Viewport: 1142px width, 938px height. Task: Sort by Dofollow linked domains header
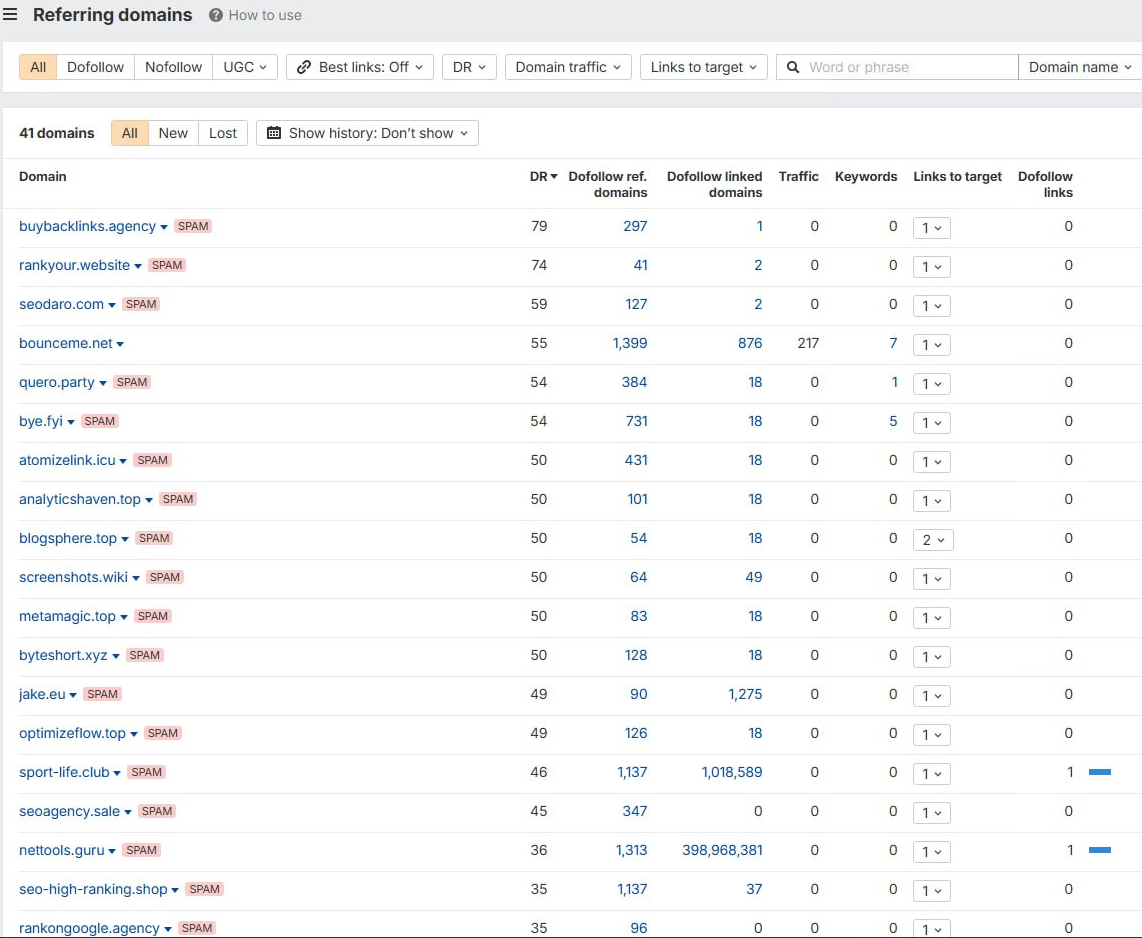tap(714, 184)
